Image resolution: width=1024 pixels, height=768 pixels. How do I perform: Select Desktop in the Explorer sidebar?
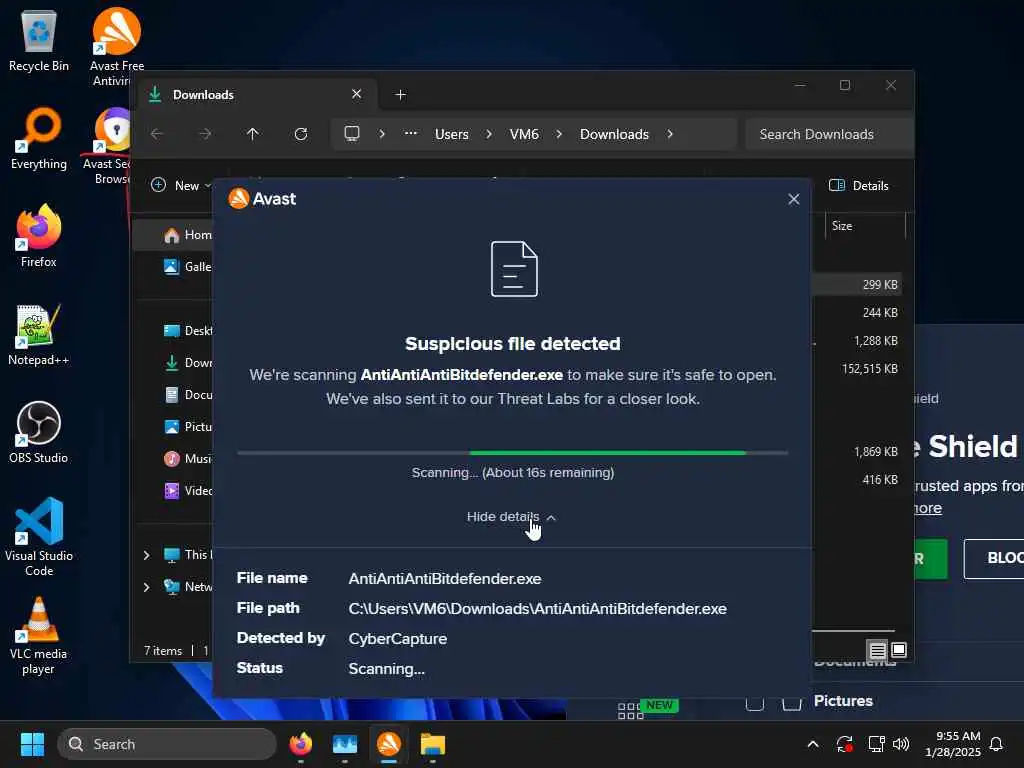pos(188,330)
